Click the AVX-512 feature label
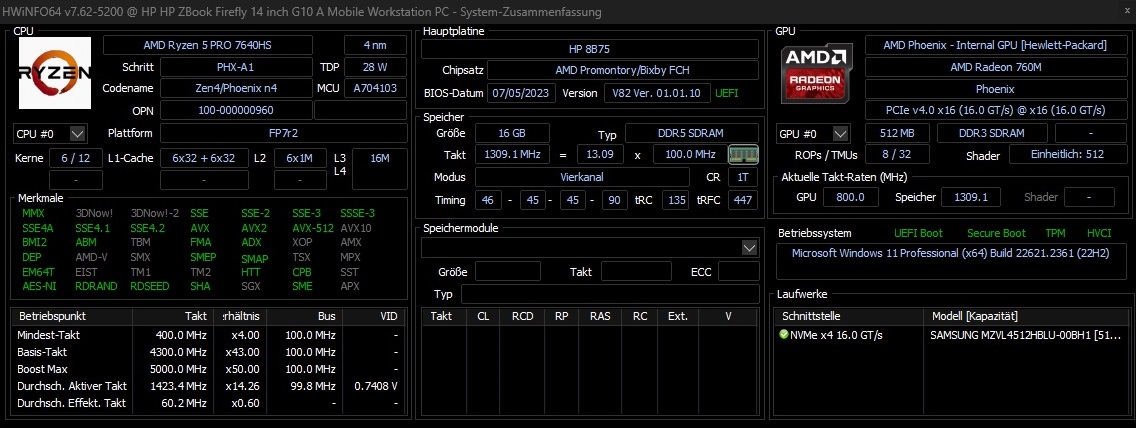The width and height of the screenshot is (1136, 428). click(x=313, y=228)
